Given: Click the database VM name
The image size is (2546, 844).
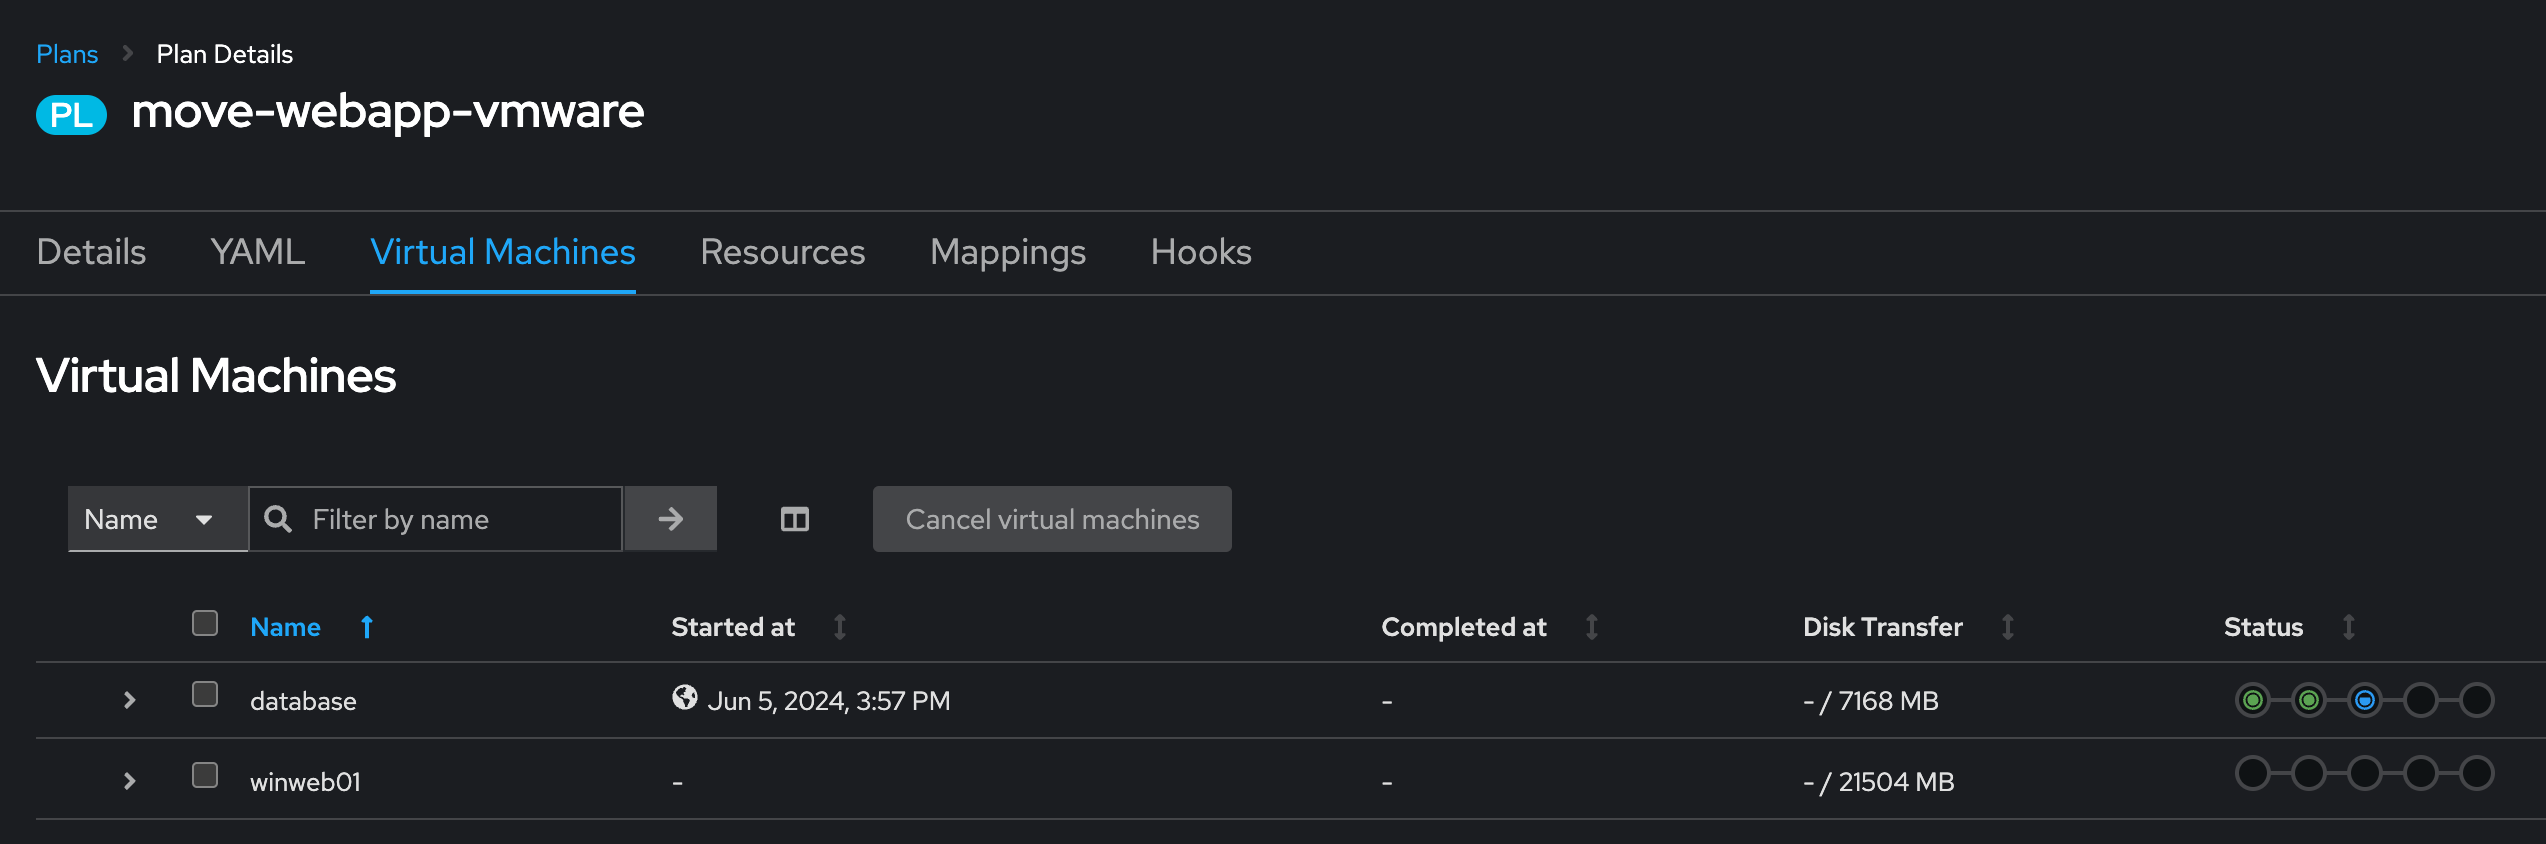Looking at the screenshot, I should tap(303, 701).
